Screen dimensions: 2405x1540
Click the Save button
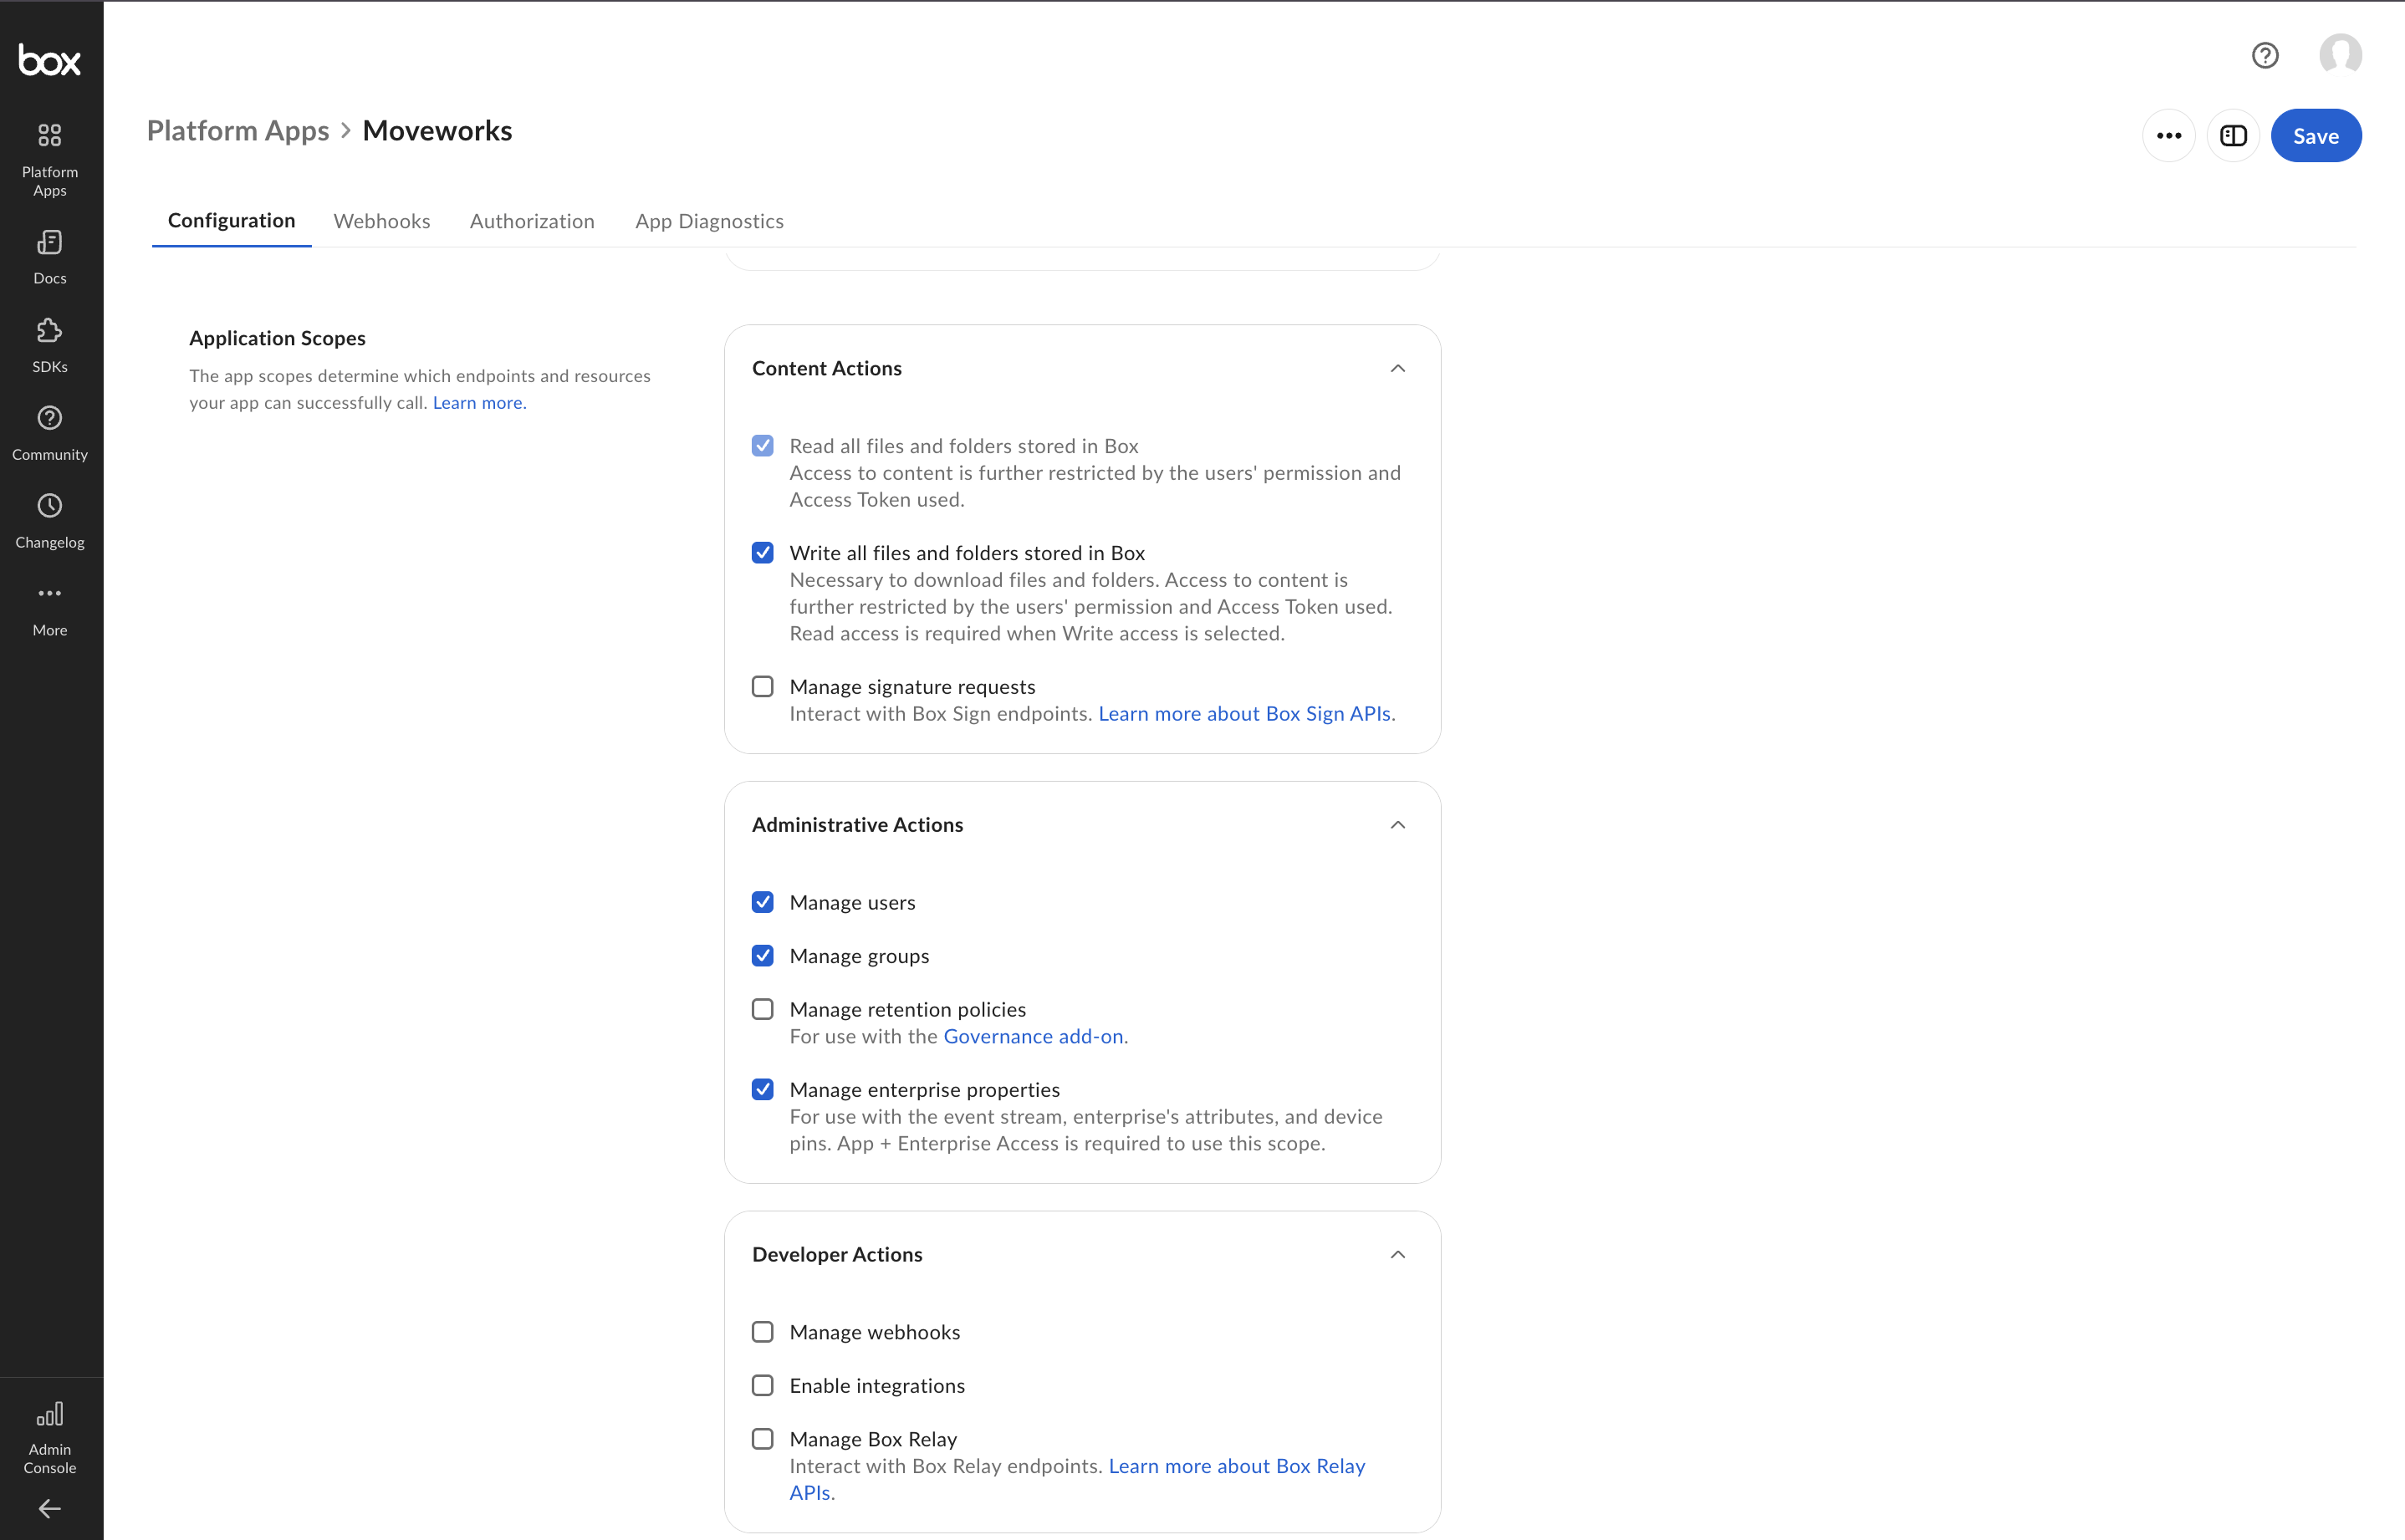2316,136
